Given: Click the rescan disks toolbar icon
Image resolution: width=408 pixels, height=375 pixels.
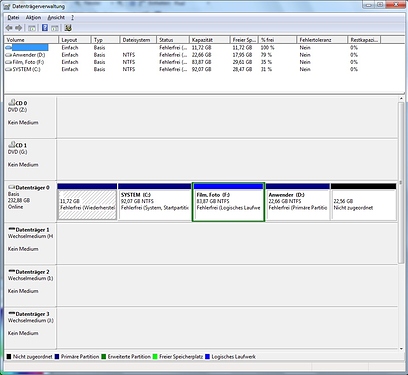Looking at the screenshot, I should [68, 28].
